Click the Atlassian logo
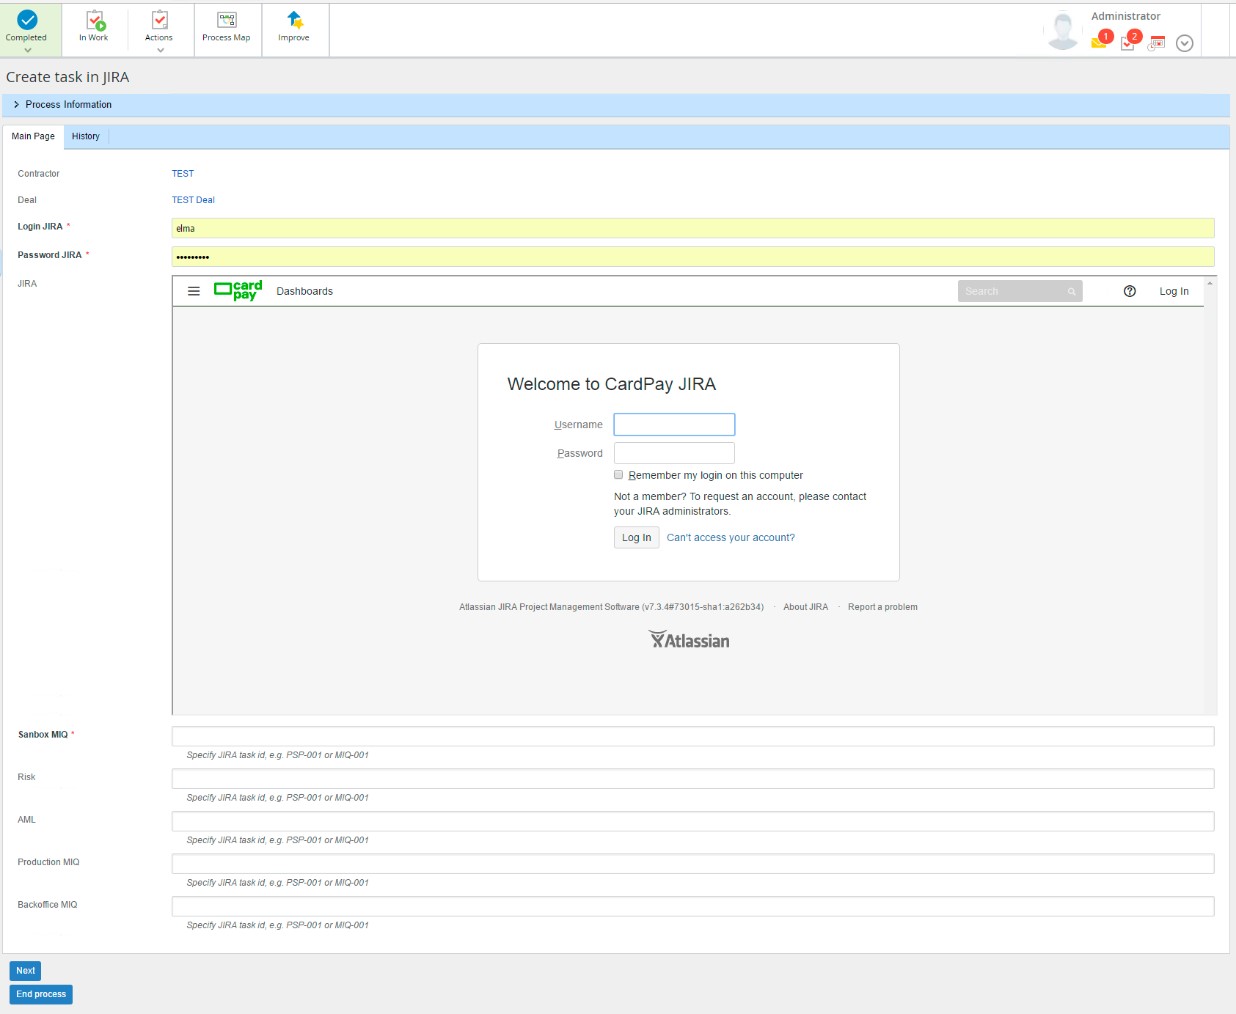Screen dimensions: 1236x1014 [689, 640]
